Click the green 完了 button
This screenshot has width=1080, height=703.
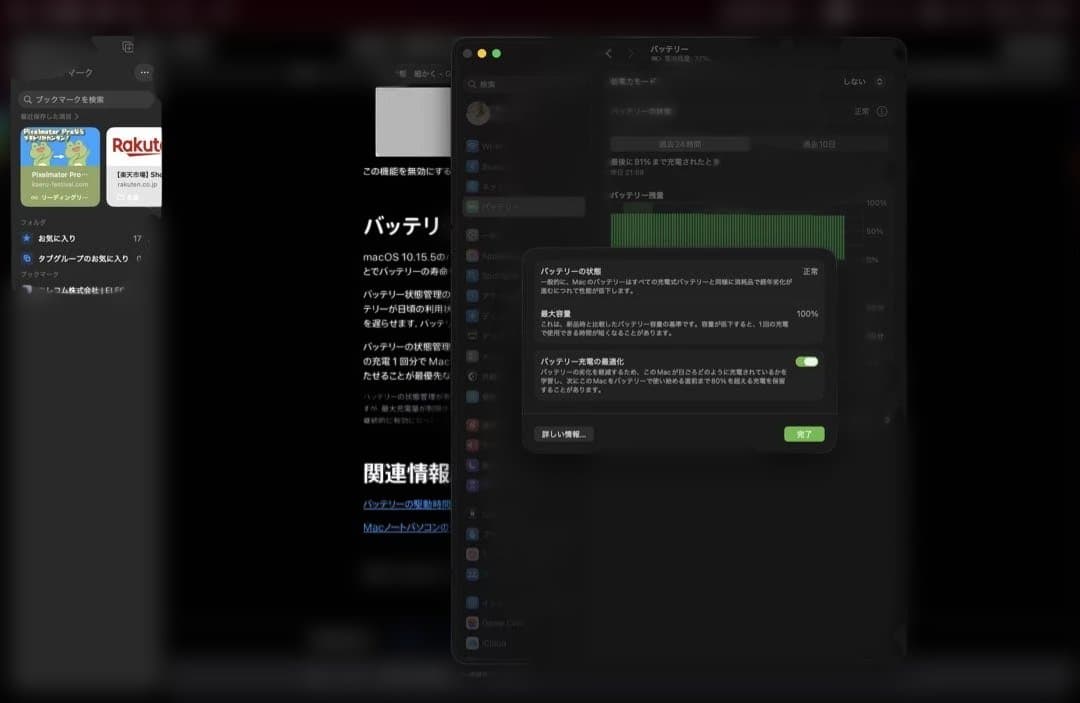coord(804,434)
